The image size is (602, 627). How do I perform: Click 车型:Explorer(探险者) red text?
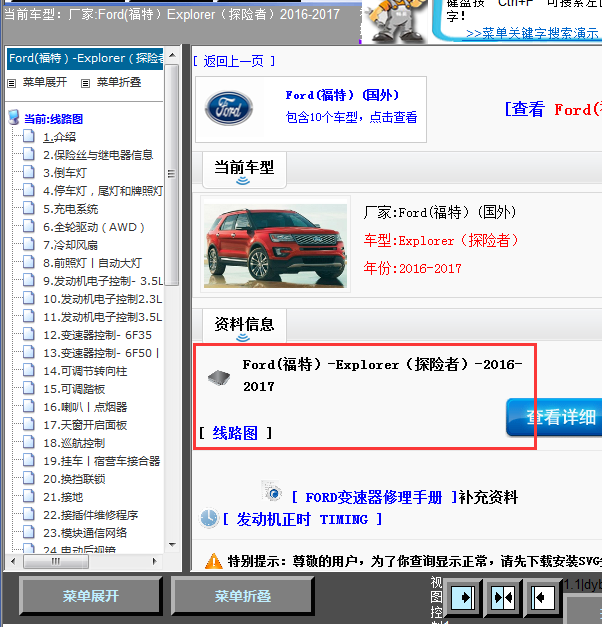441,240
